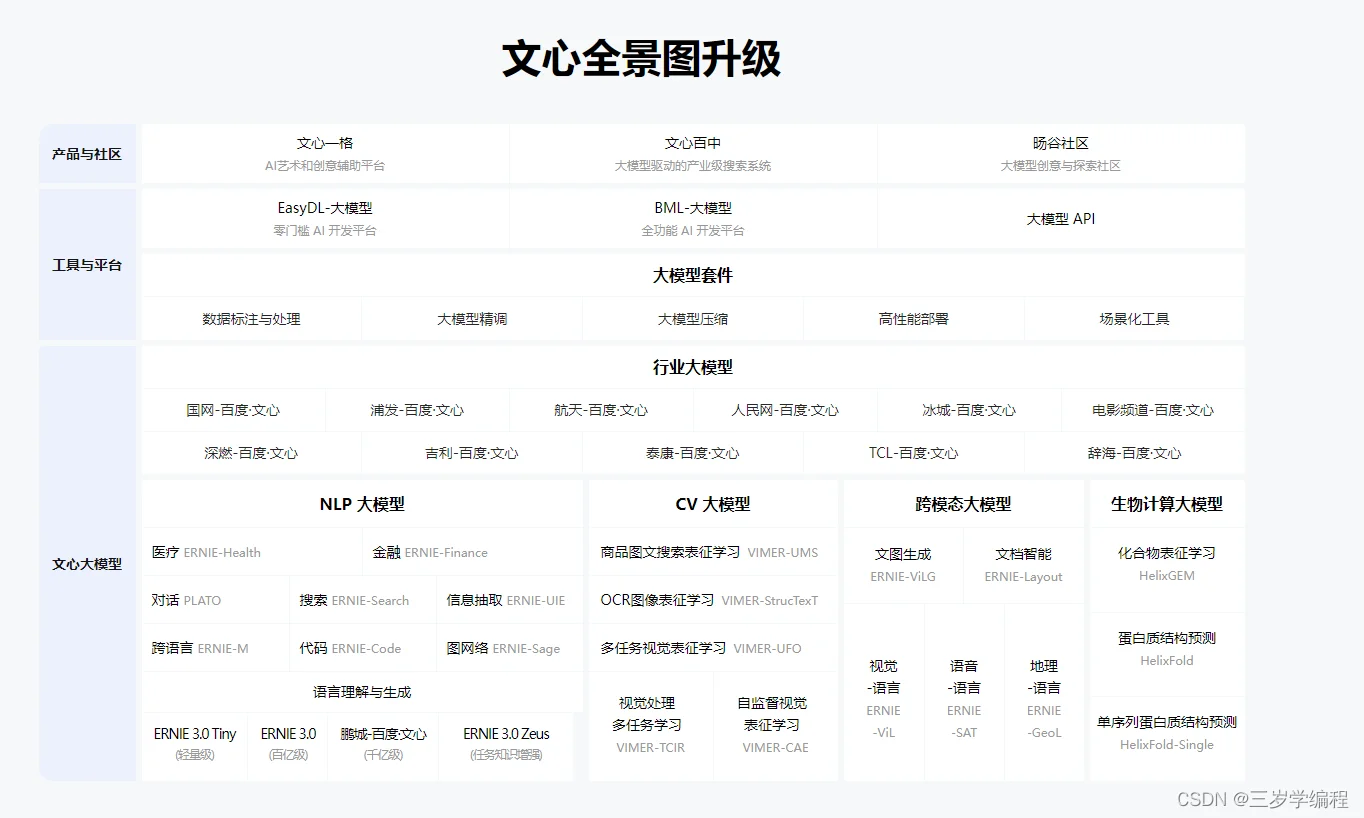
Task: Select 航天-百度·文心 industry model
Action: tap(601, 410)
